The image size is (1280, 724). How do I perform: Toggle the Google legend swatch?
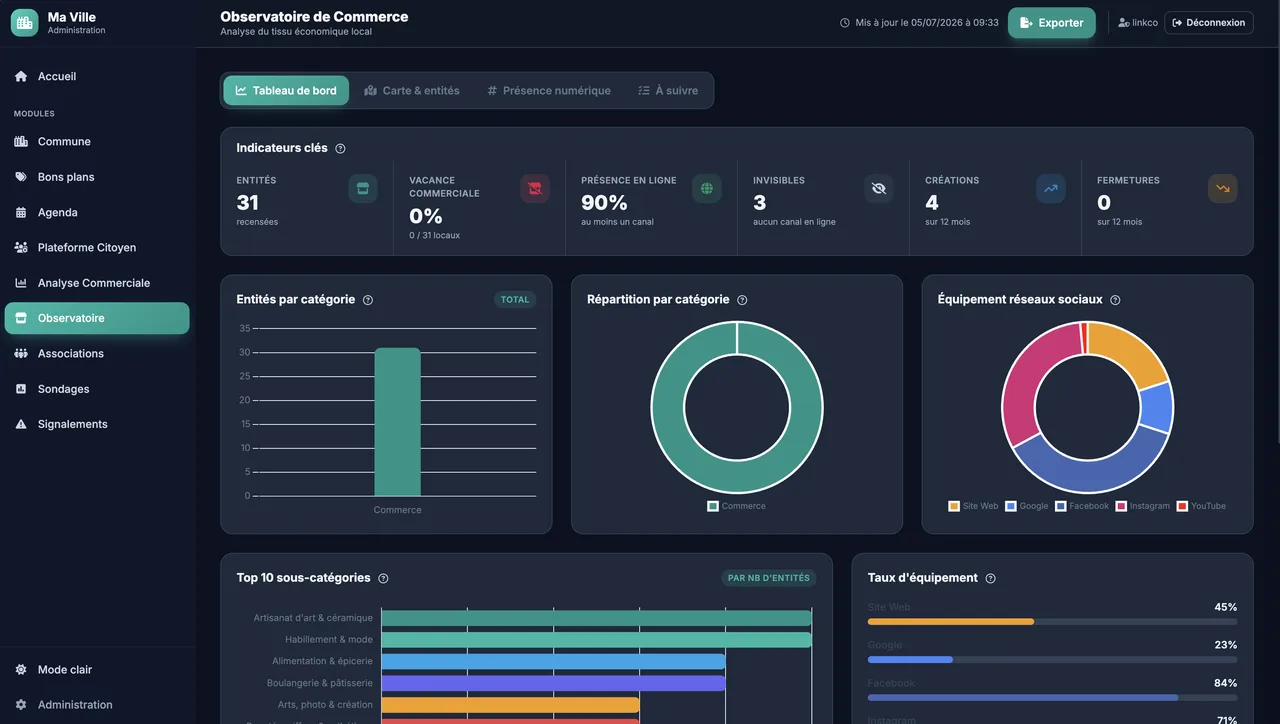(x=1011, y=506)
